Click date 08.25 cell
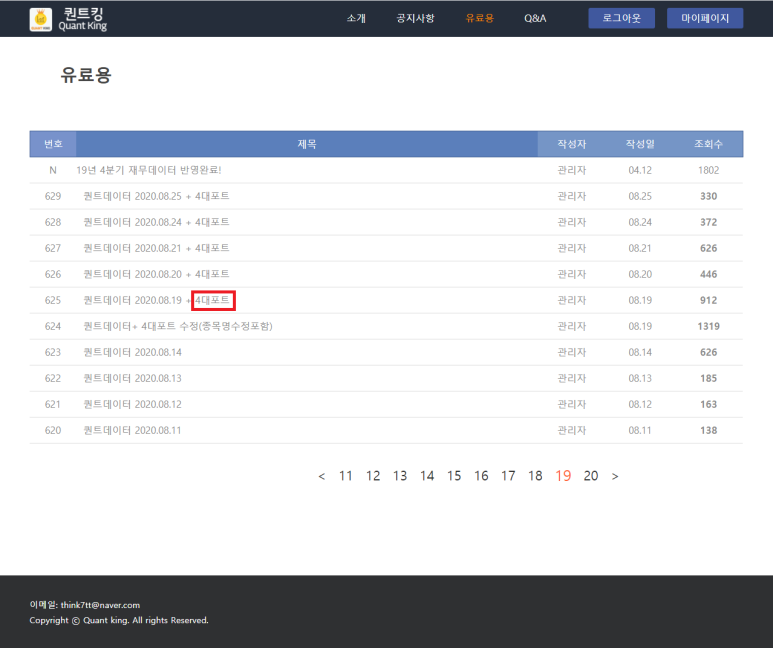 [640, 196]
